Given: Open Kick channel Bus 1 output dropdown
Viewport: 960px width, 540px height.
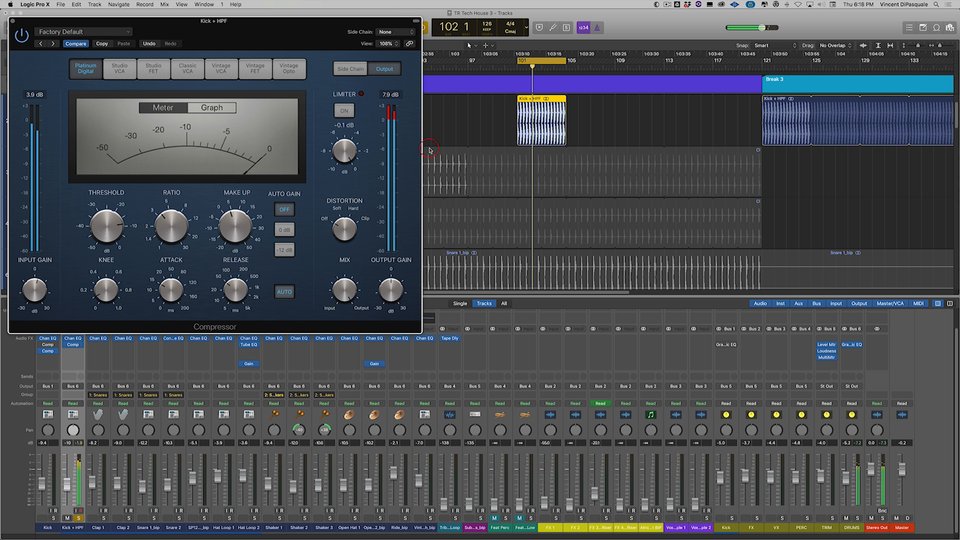Looking at the screenshot, I should tap(48, 386).
